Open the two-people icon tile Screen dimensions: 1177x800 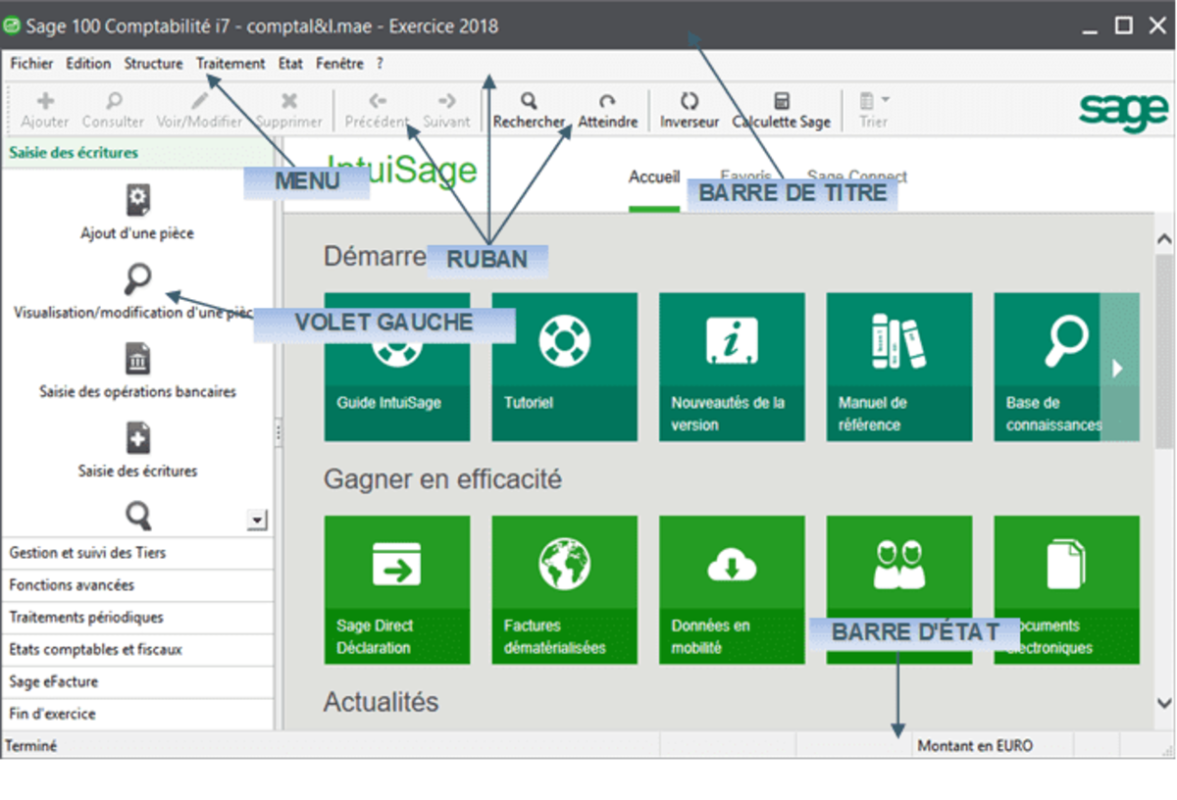coord(899,590)
